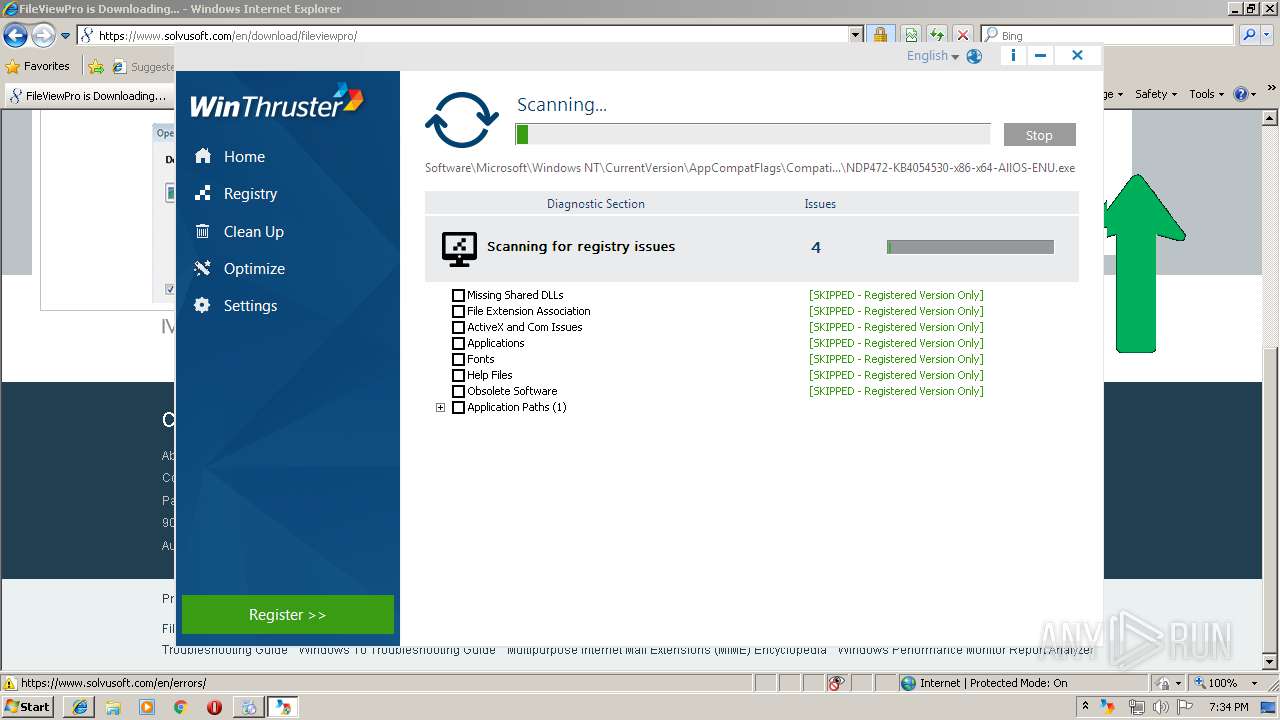The width and height of the screenshot is (1280, 720).
Task: Open the Tools menu dropdown
Action: tap(1207, 94)
